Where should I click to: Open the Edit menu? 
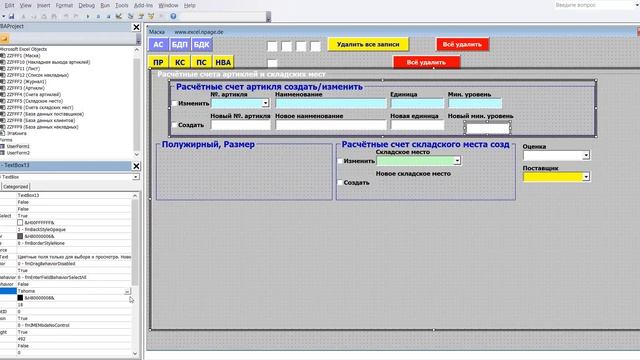tap(9, 5)
